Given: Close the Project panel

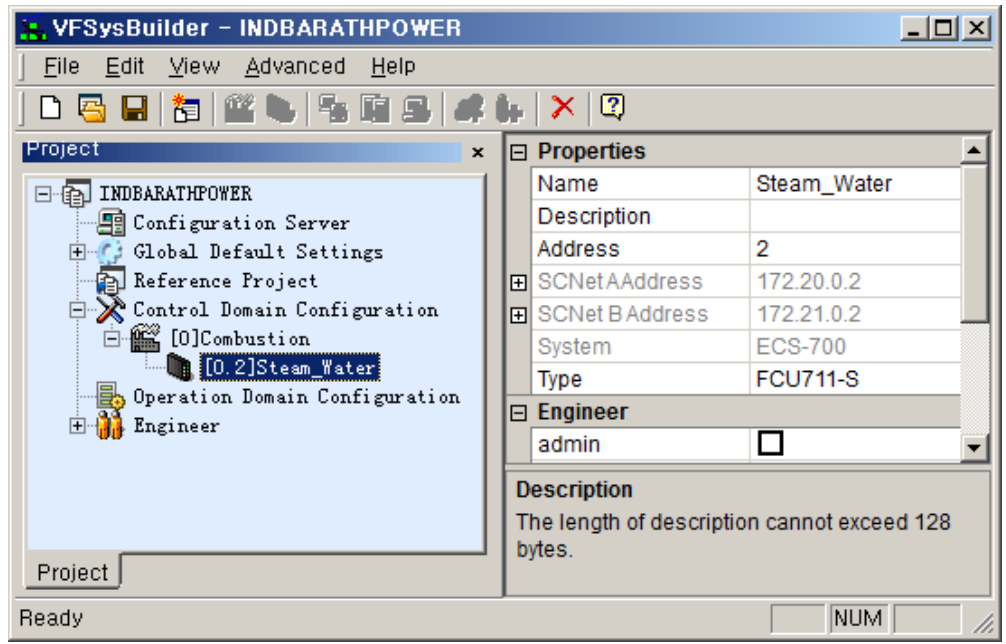Looking at the screenshot, I should click(477, 153).
